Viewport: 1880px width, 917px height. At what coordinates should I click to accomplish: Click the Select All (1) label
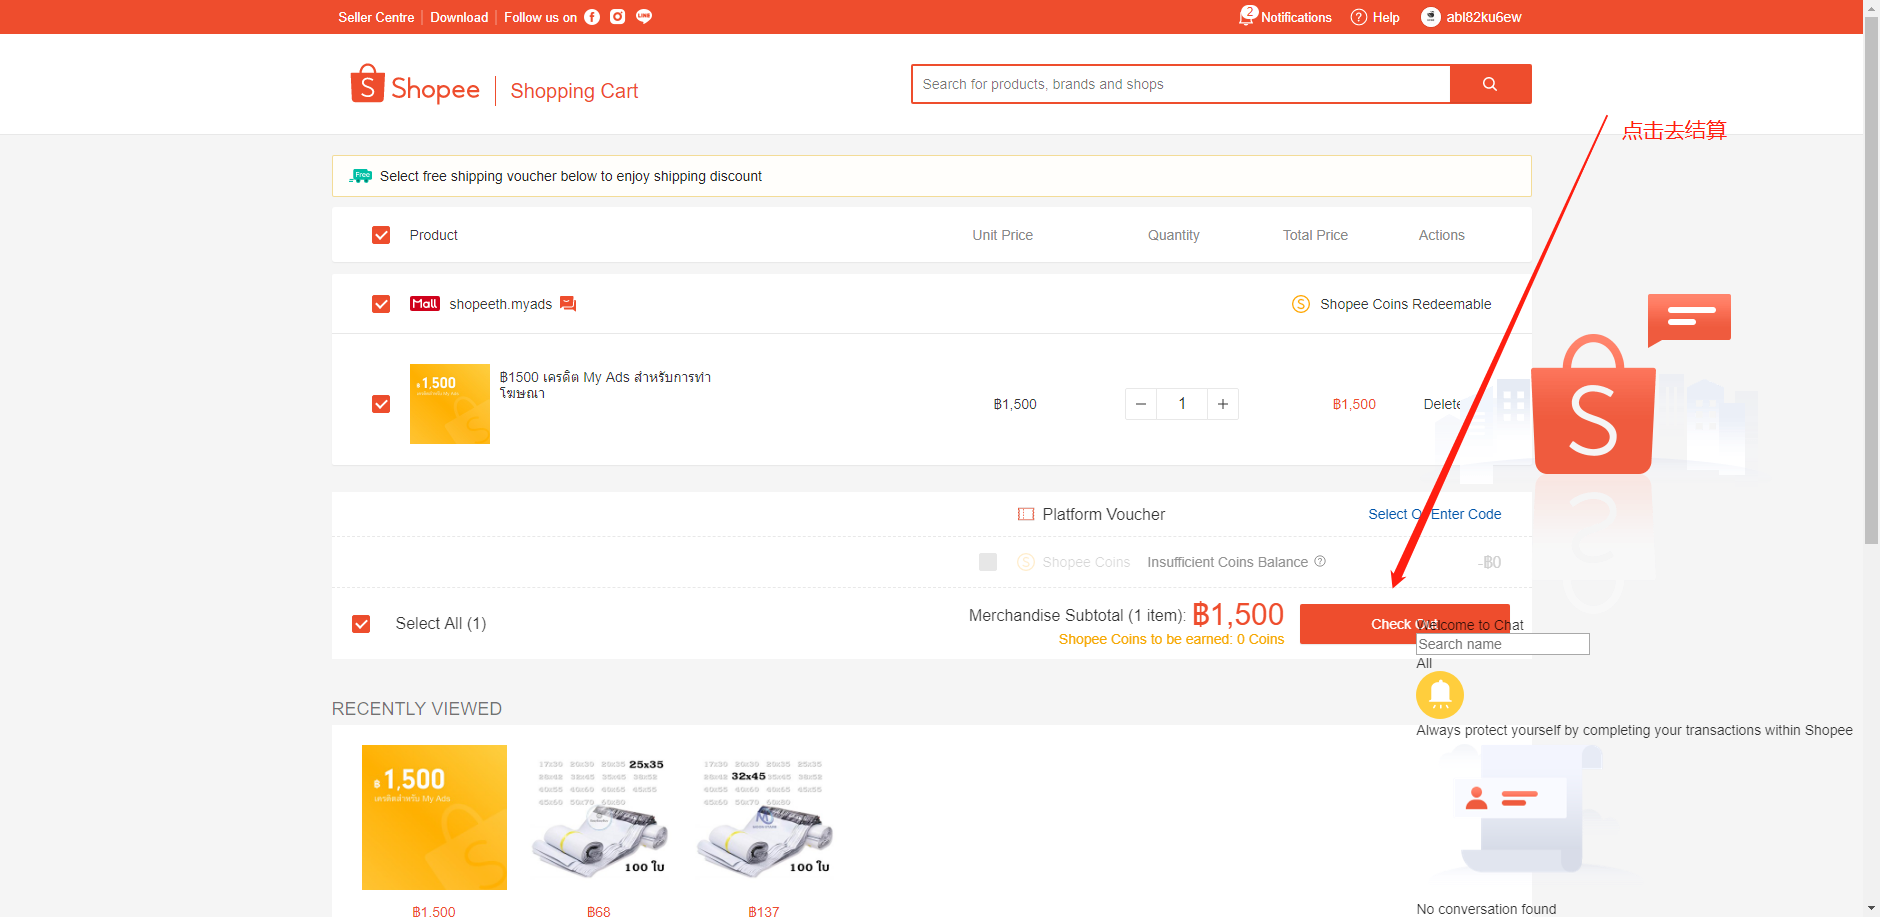pos(441,624)
